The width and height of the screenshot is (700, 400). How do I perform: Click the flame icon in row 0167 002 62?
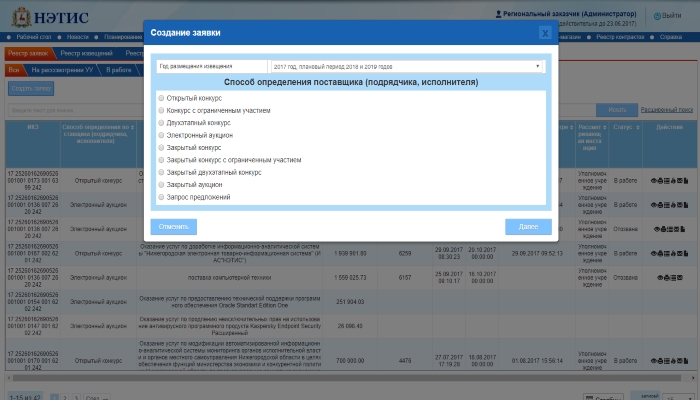(673, 254)
